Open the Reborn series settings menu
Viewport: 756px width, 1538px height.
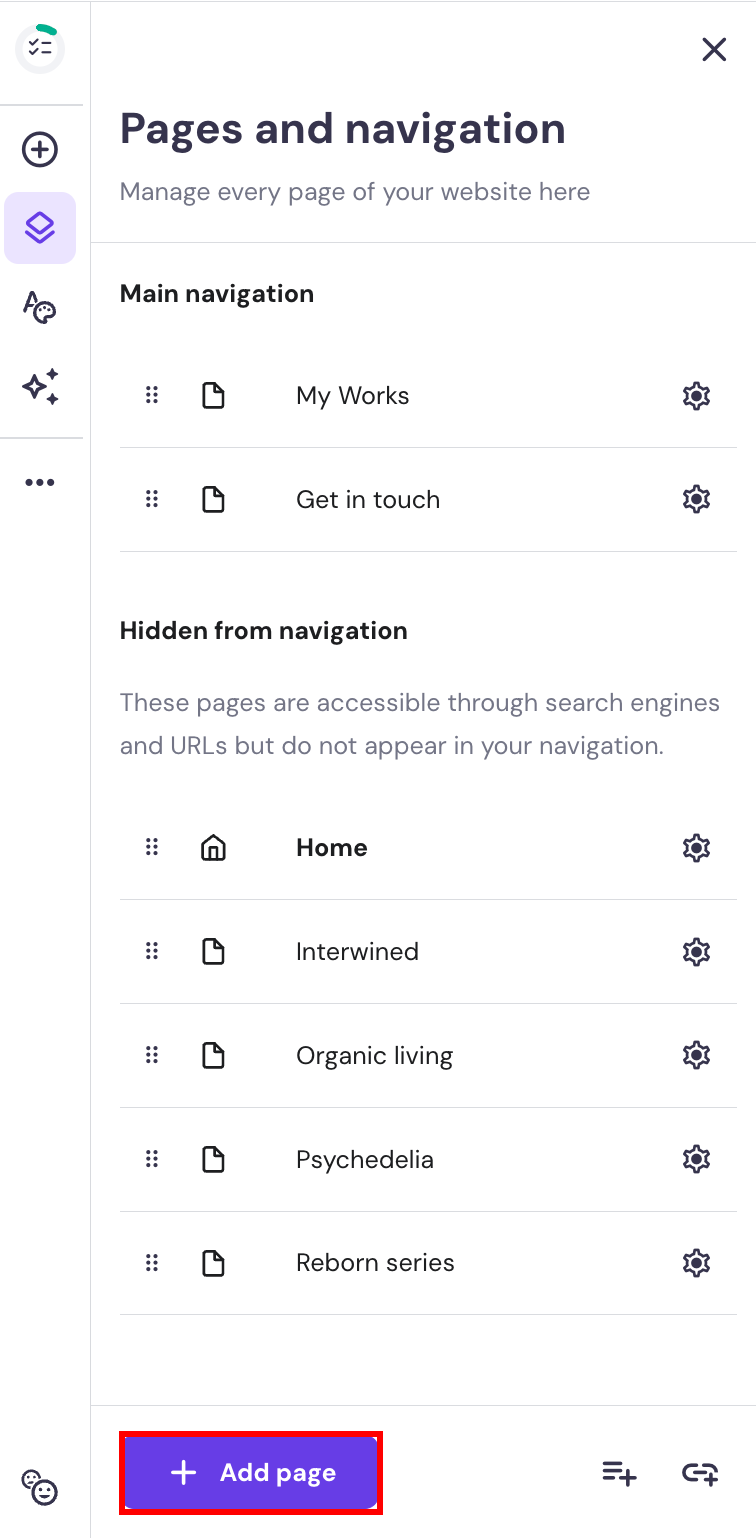[696, 1262]
